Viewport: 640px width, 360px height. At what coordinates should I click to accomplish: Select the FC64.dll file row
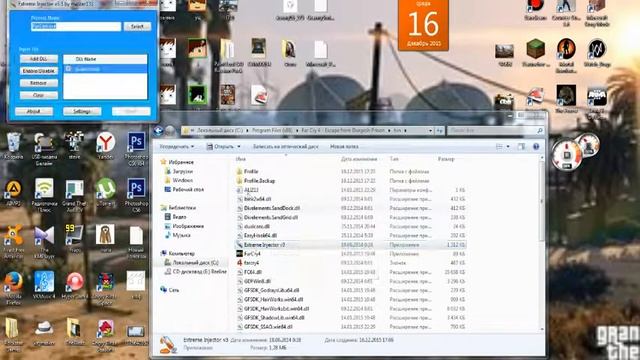(350, 272)
